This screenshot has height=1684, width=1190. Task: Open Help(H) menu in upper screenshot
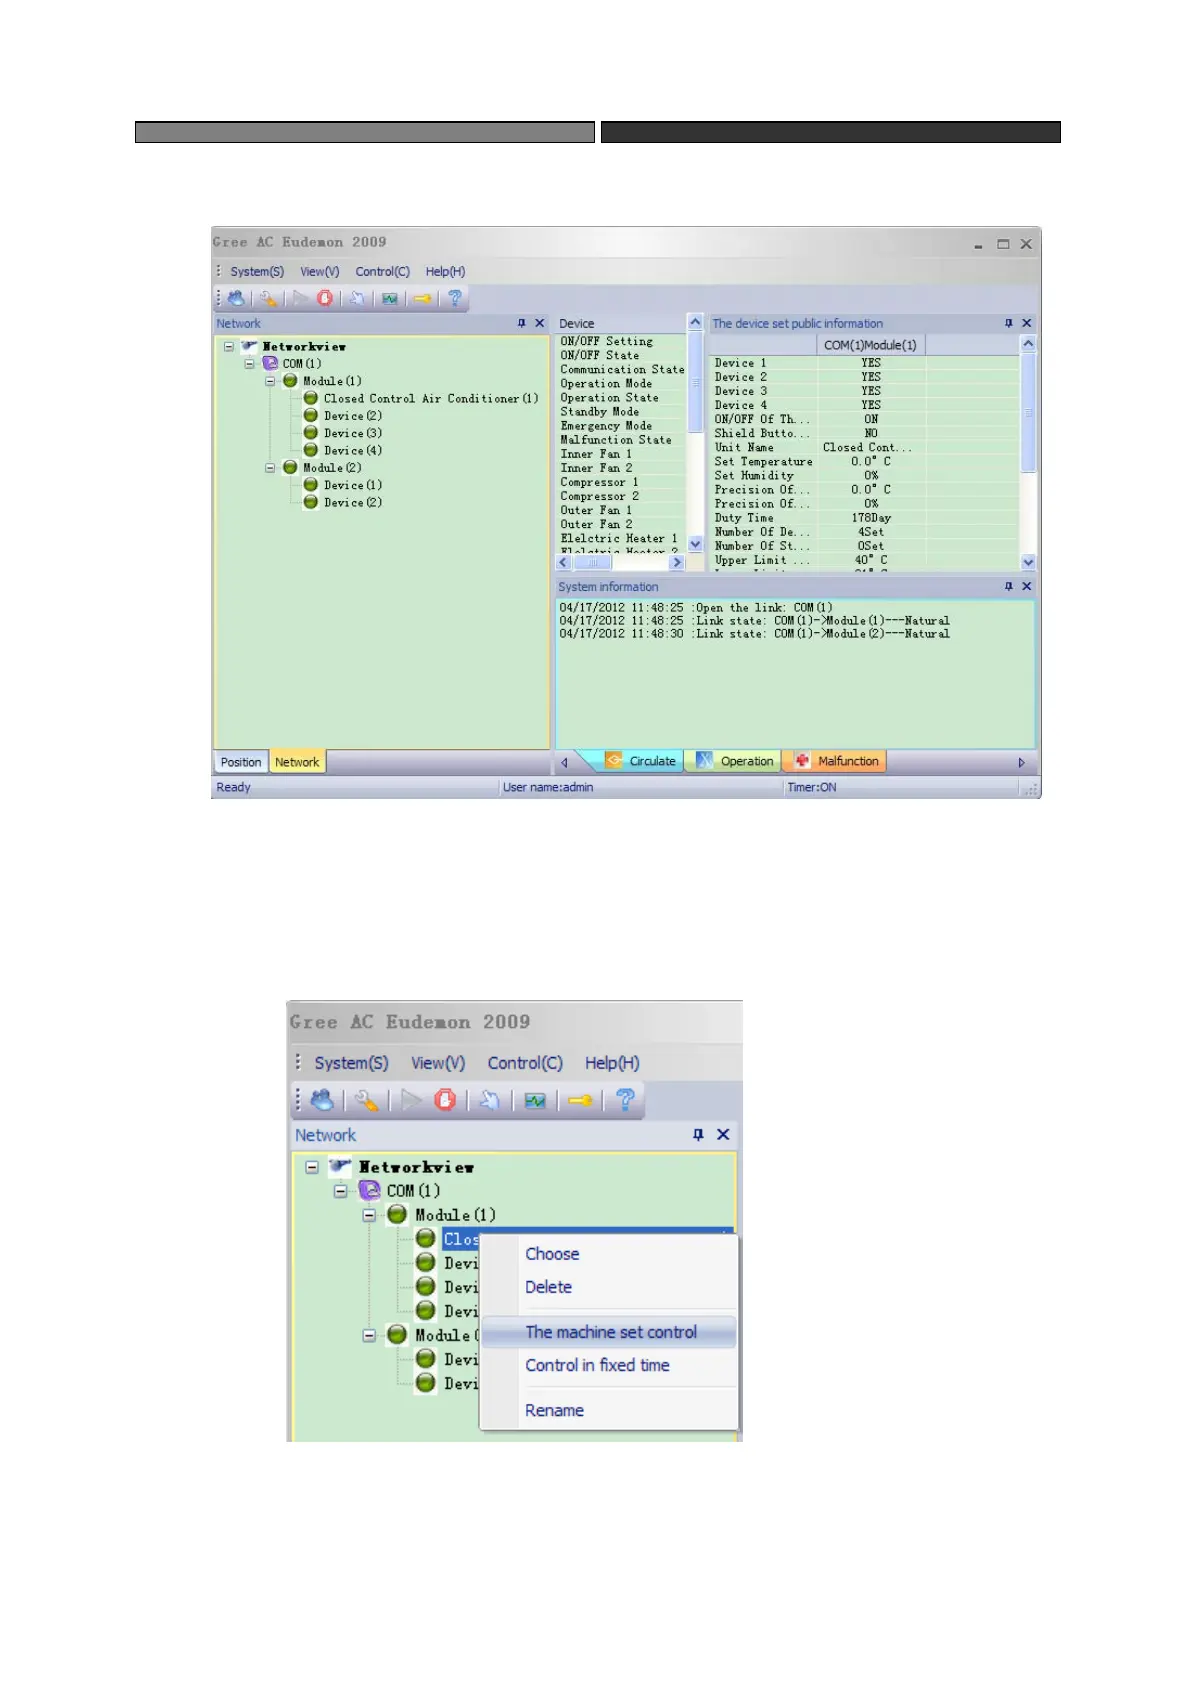445,271
